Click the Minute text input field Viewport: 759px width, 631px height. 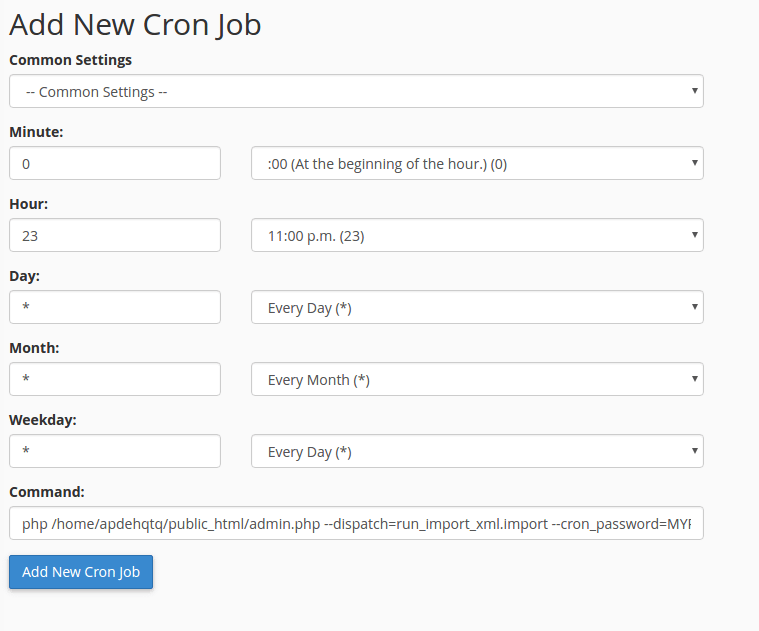(x=115, y=163)
